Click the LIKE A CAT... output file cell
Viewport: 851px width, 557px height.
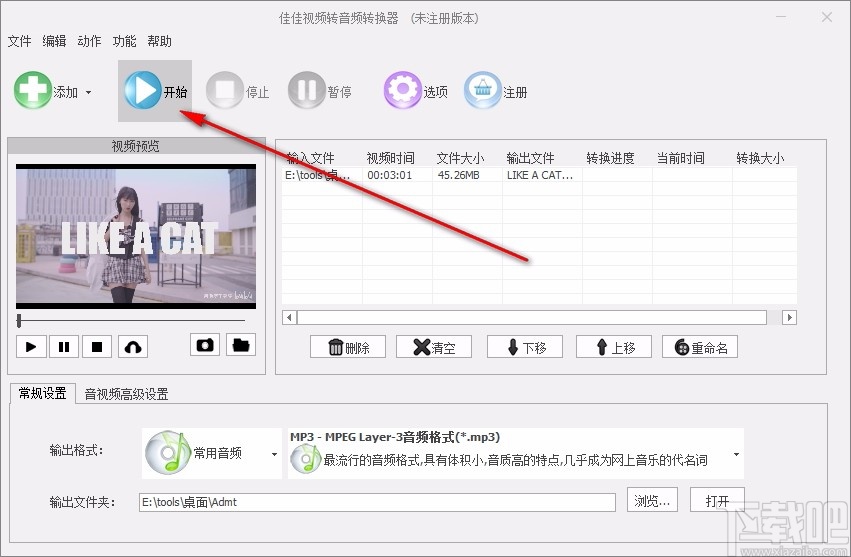[x=540, y=175]
